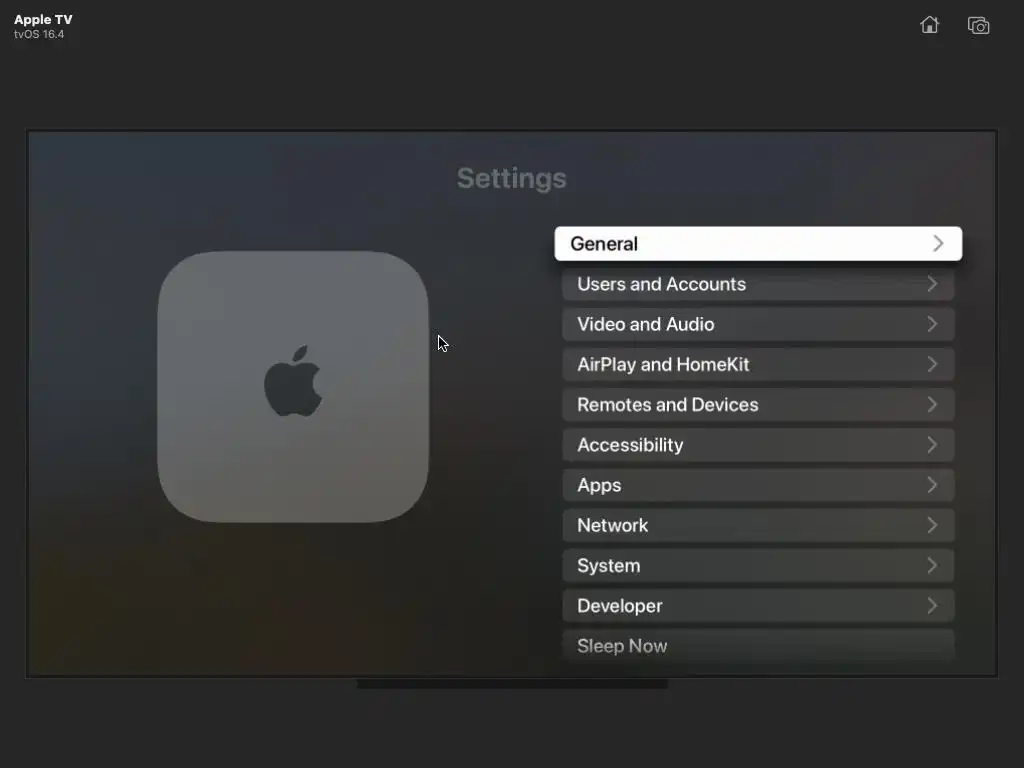Click the Home icon in simulator toolbar
1024x768 pixels.
pos(929,25)
